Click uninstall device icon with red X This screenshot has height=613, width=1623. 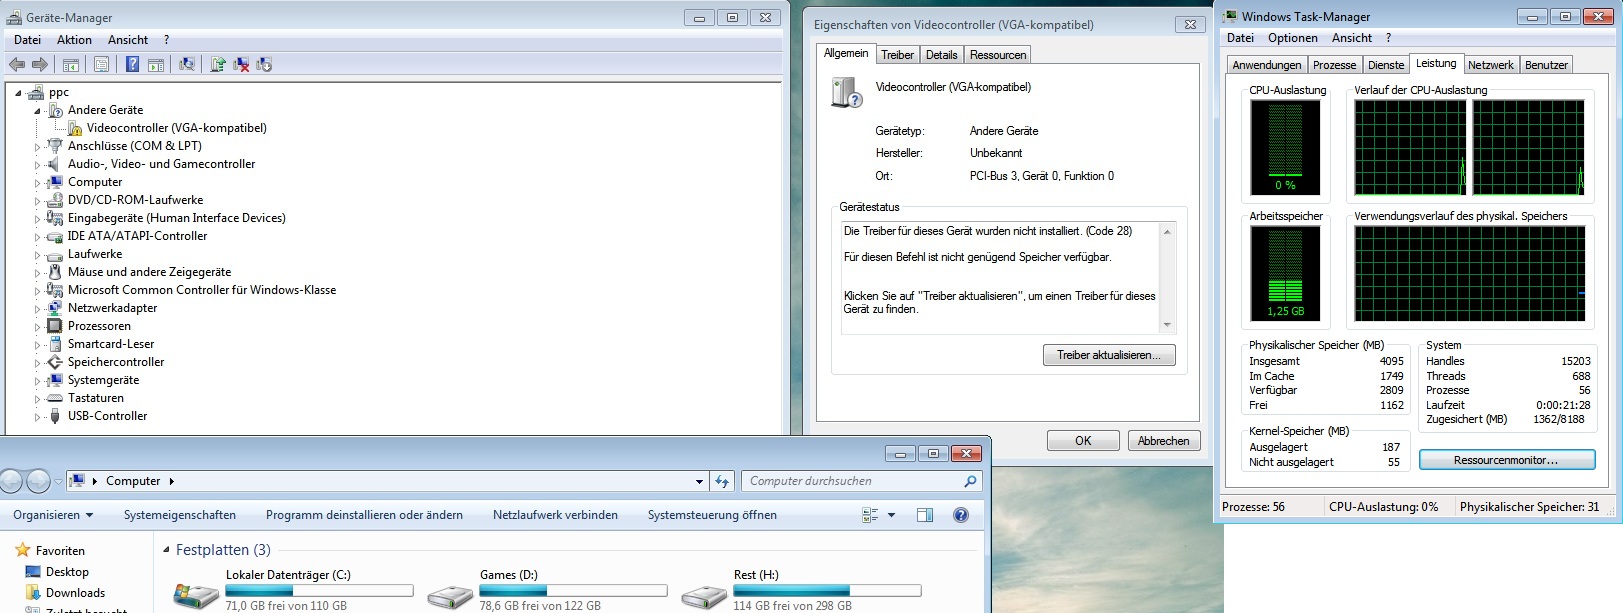point(241,64)
